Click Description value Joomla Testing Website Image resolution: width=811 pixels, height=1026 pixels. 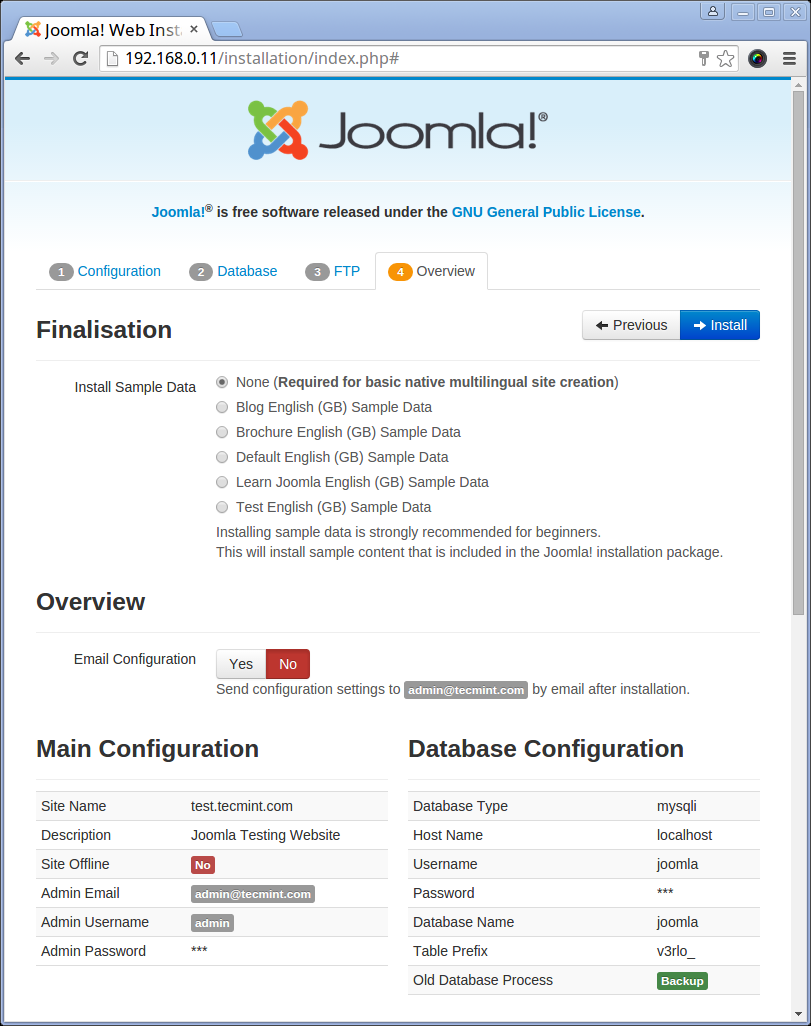tap(265, 835)
